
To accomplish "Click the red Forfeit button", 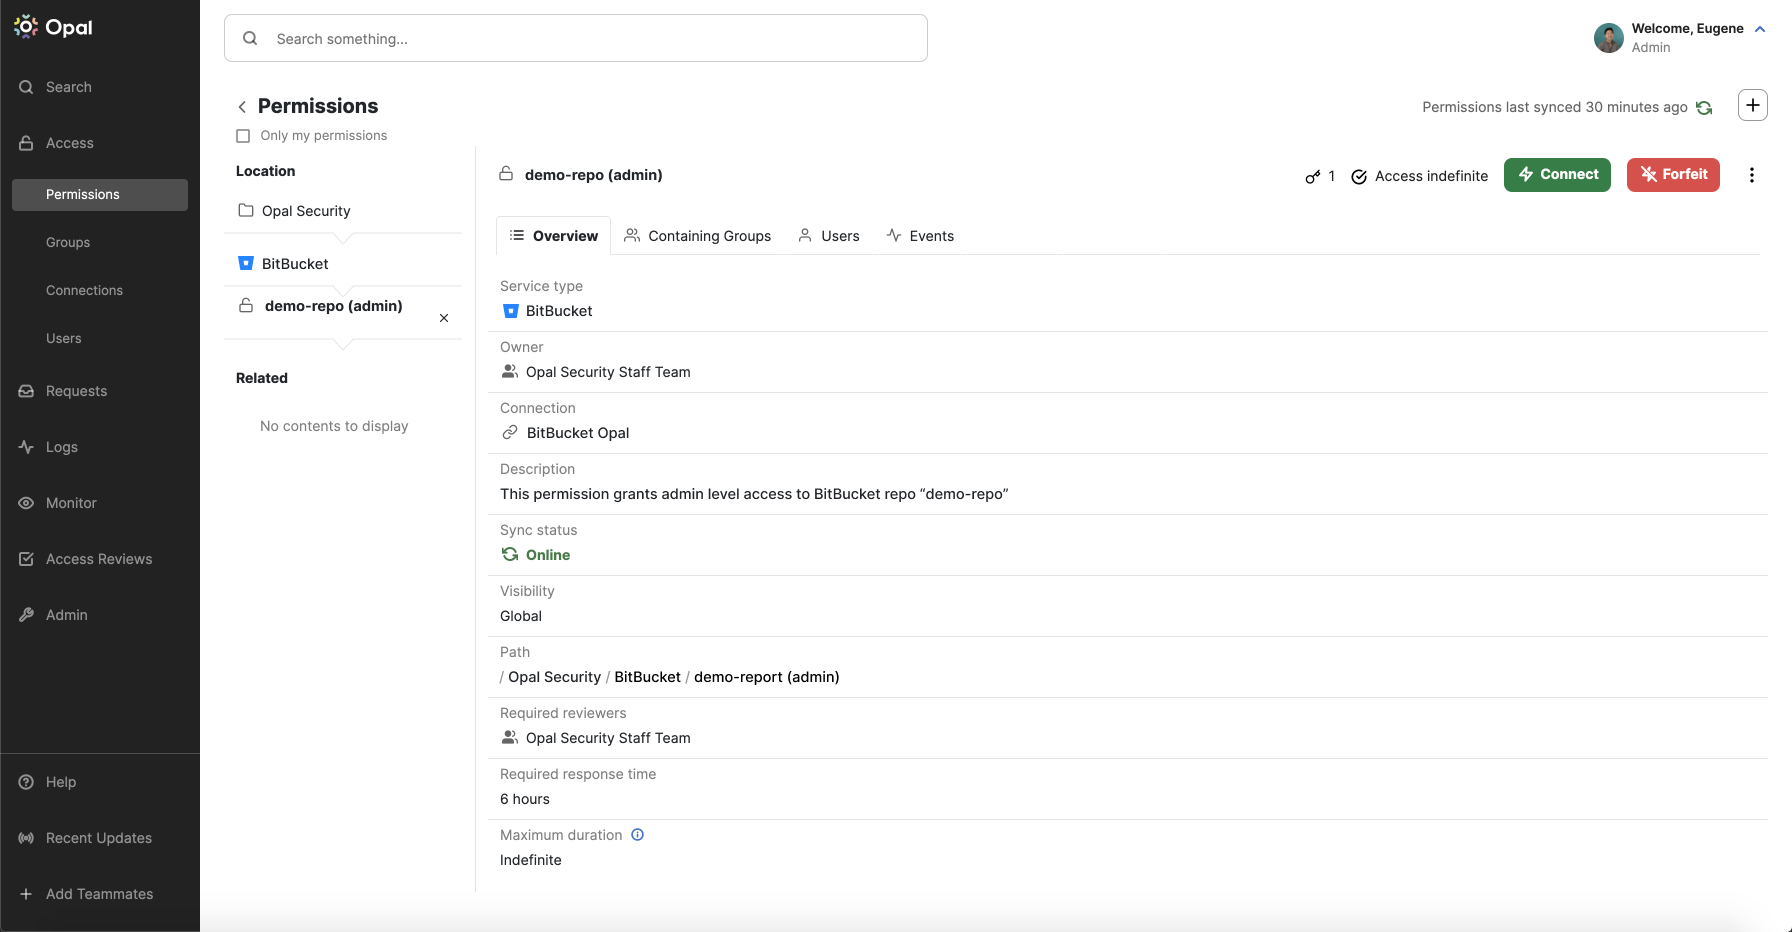I will [1673, 175].
